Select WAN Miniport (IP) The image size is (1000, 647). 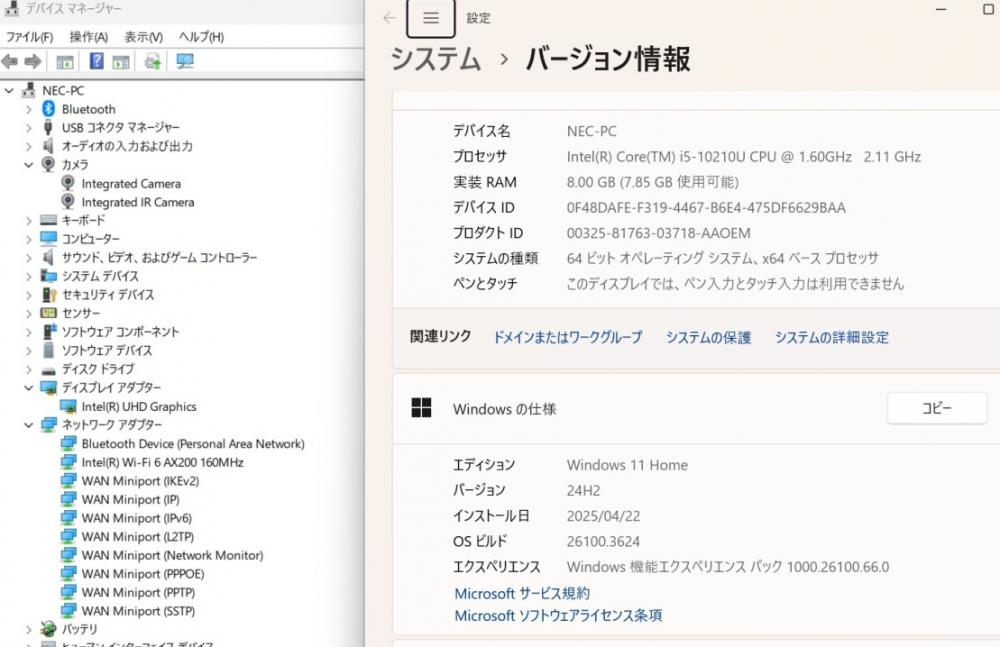coord(130,499)
